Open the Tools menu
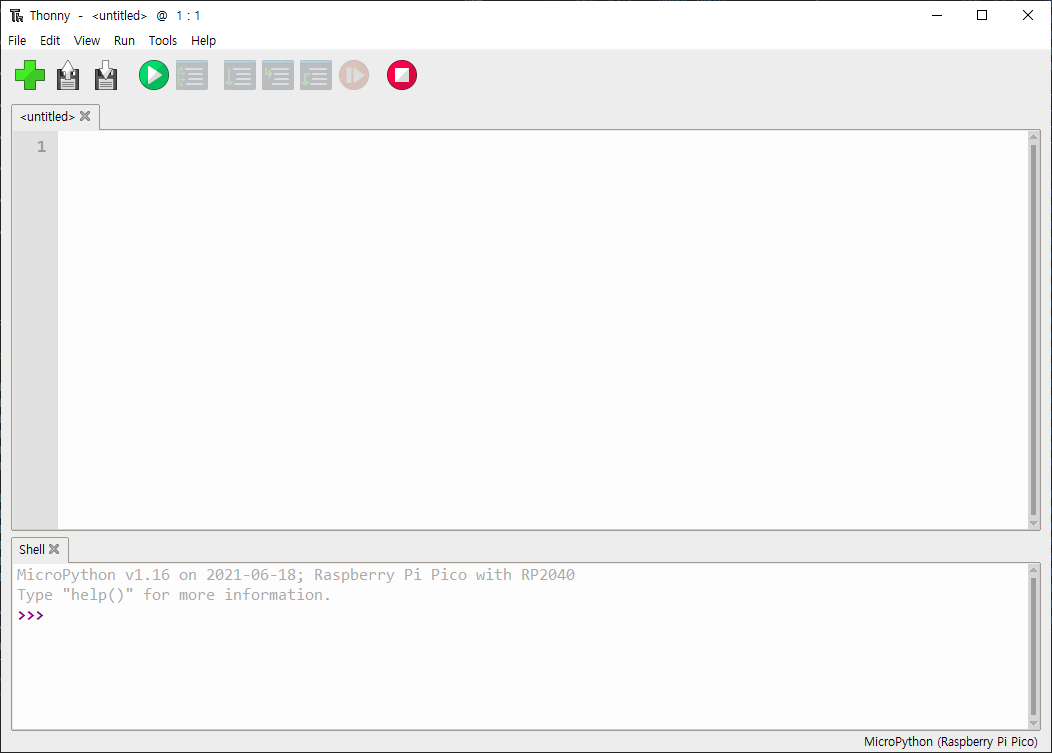Viewport: 1052px width, 753px height. 162,41
